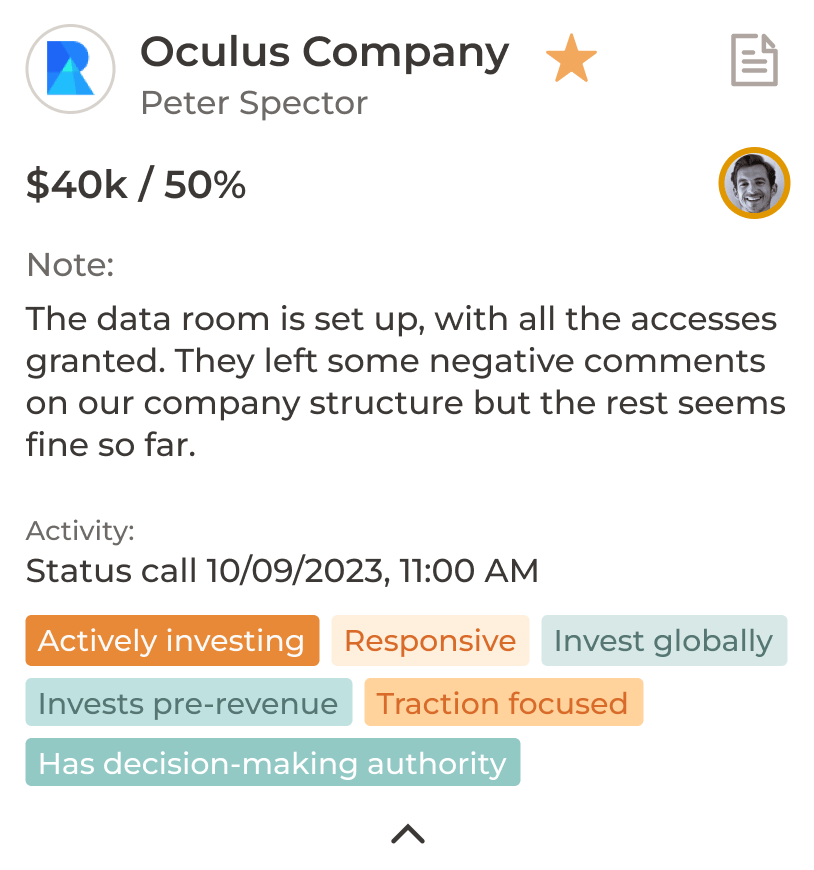Click the note text about data room
The image size is (814, 870).
[406, 382]
